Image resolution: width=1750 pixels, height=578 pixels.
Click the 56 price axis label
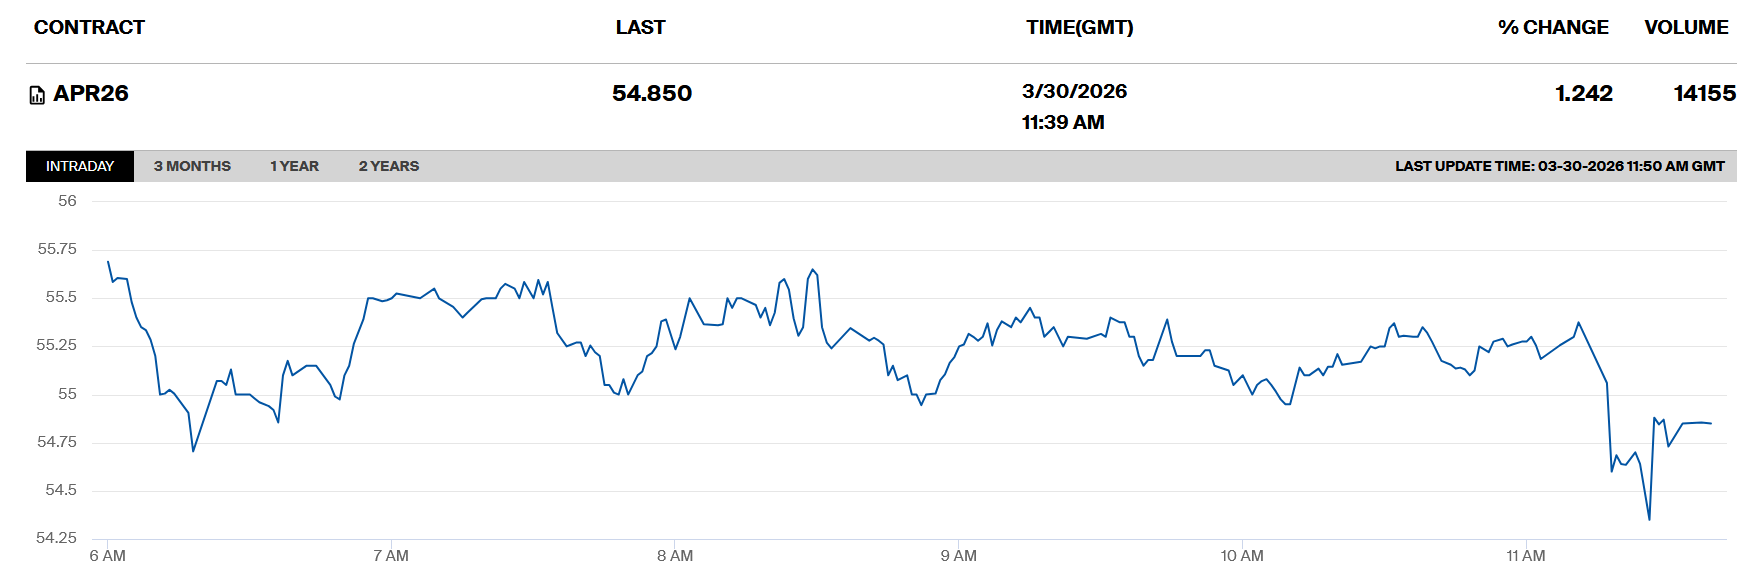(67, 201)
